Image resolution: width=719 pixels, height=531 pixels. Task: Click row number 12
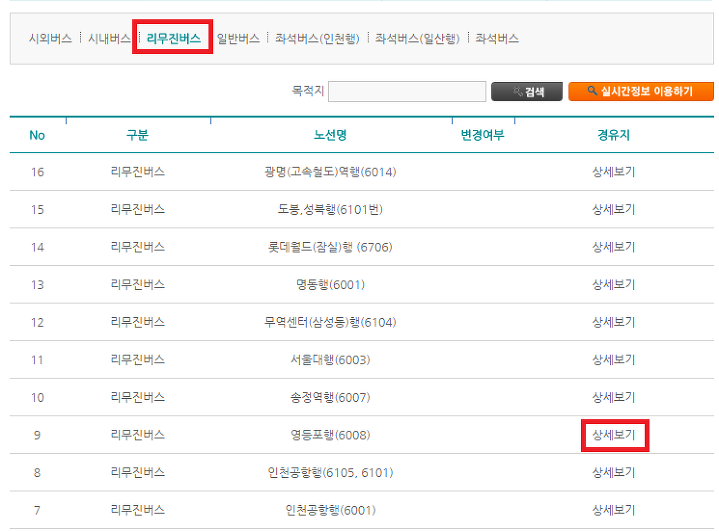(38, 323)
